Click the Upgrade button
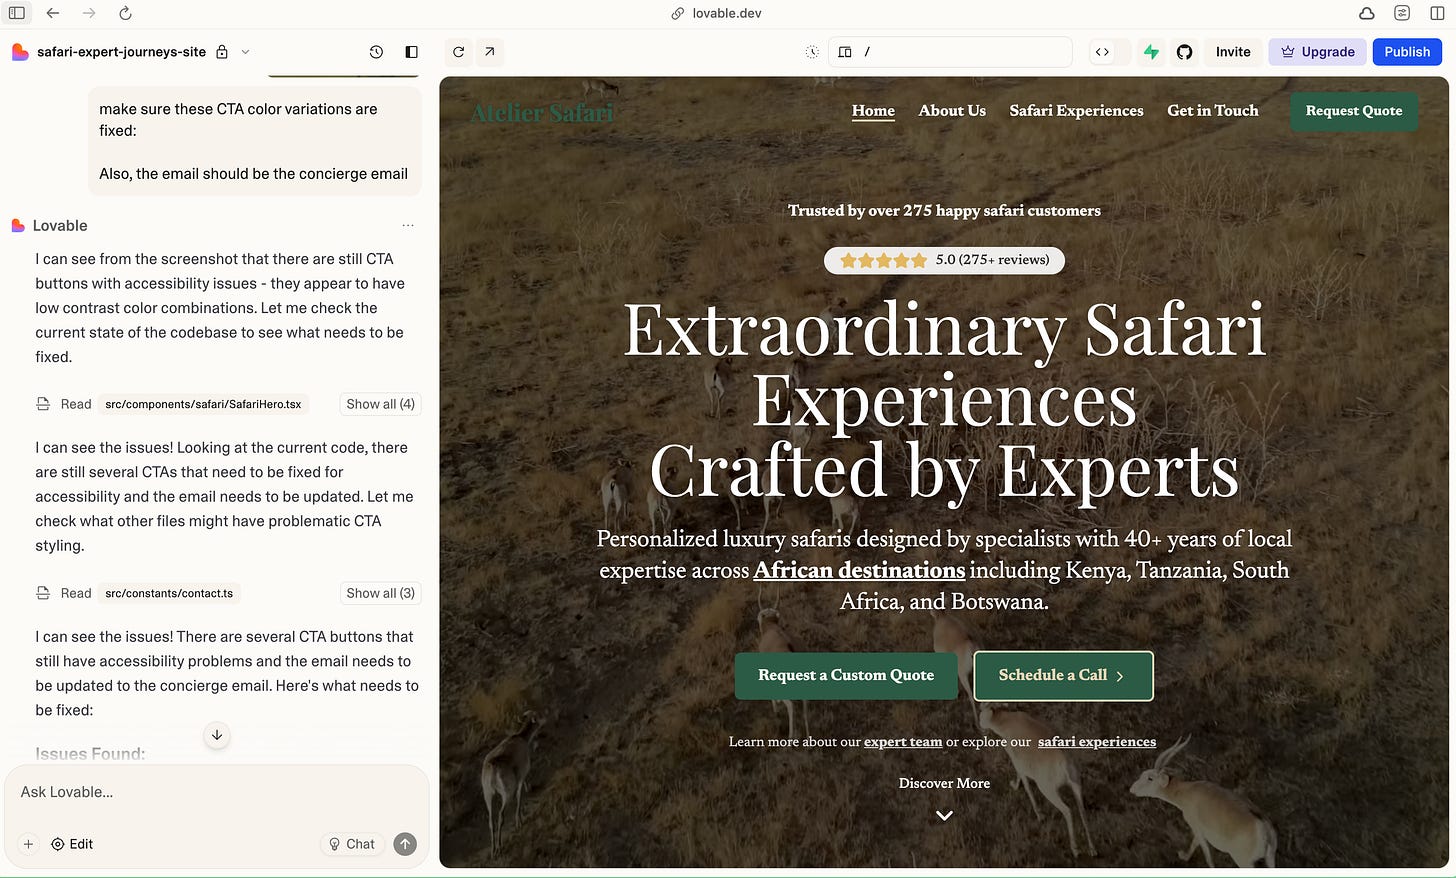This screenshot has width=1456, height=878. tap(1318, 52)
